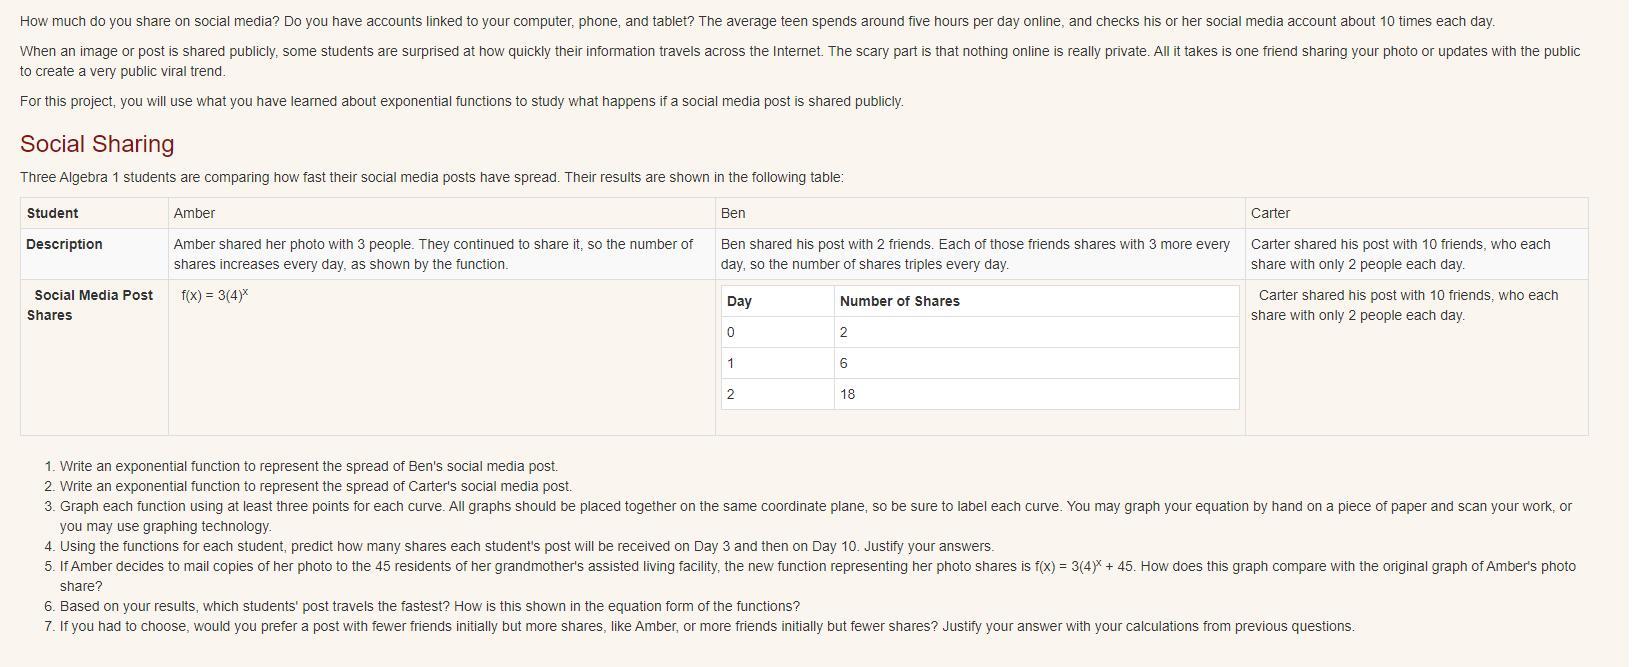Image resolution: width=1642 pixels, height=667 pixels.
Task: Click Ben's description about shares tripling
Action: pos(975,254)
